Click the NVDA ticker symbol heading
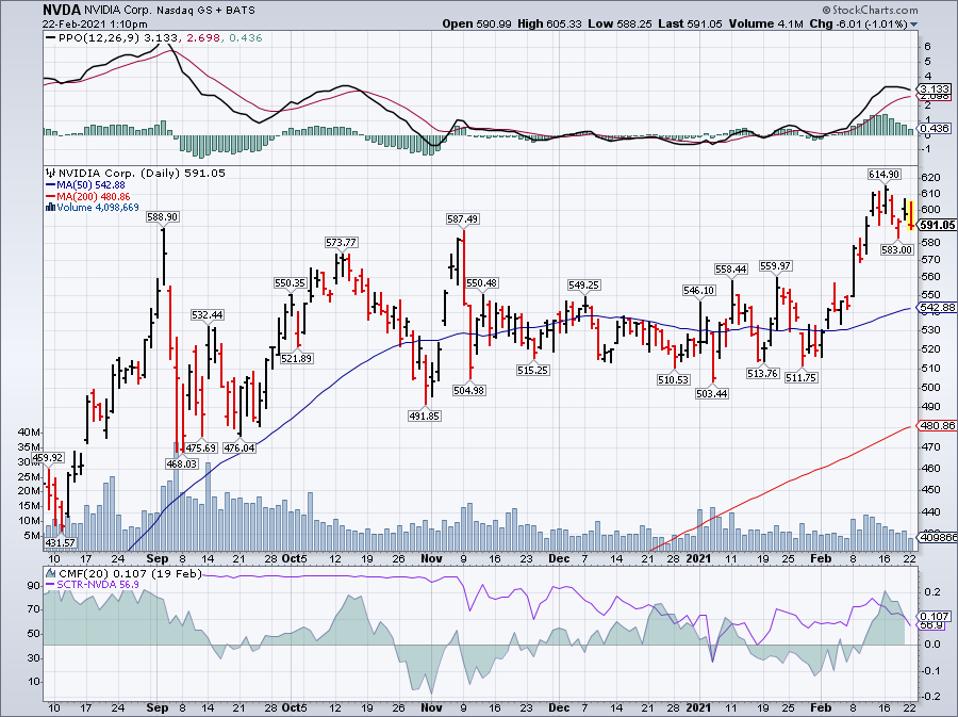The height and width of the screenshot is (717, 958). [61, 10]
